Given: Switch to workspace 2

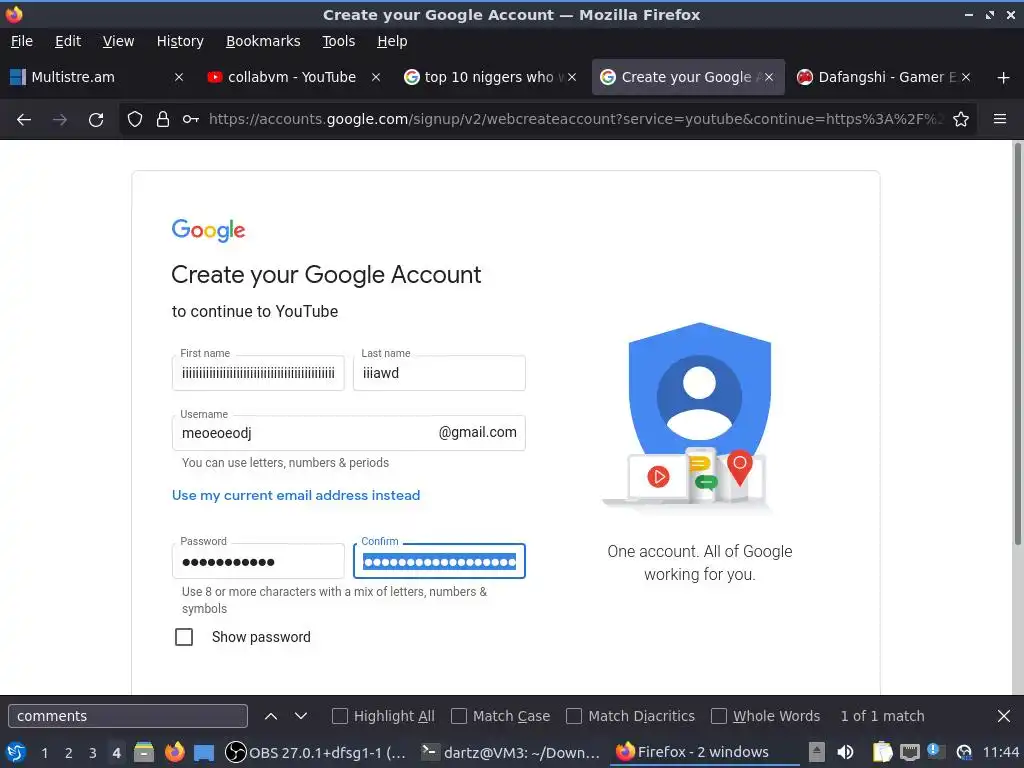Looking at the screenshot, I should (69, 753).
